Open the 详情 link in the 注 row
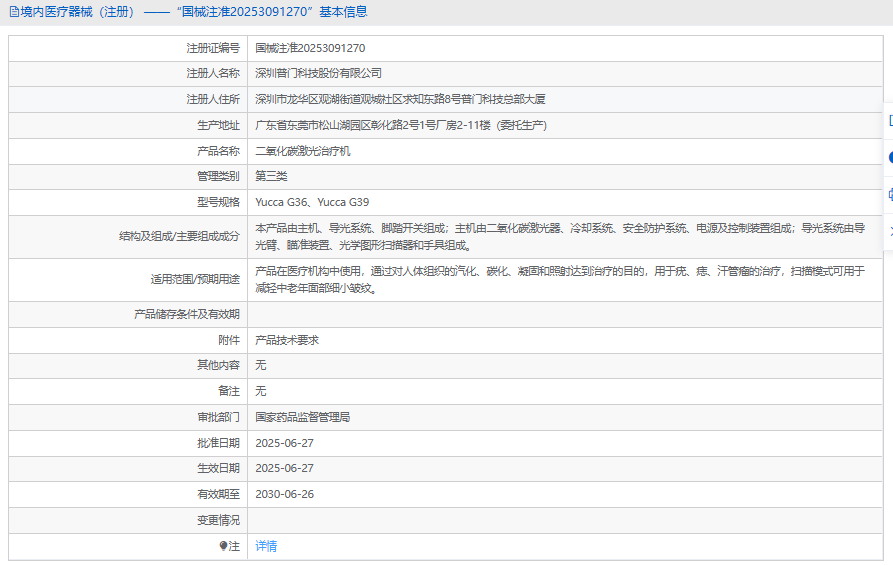The width and height of the screenshot is (893, 566). click(x=266, y=546)
